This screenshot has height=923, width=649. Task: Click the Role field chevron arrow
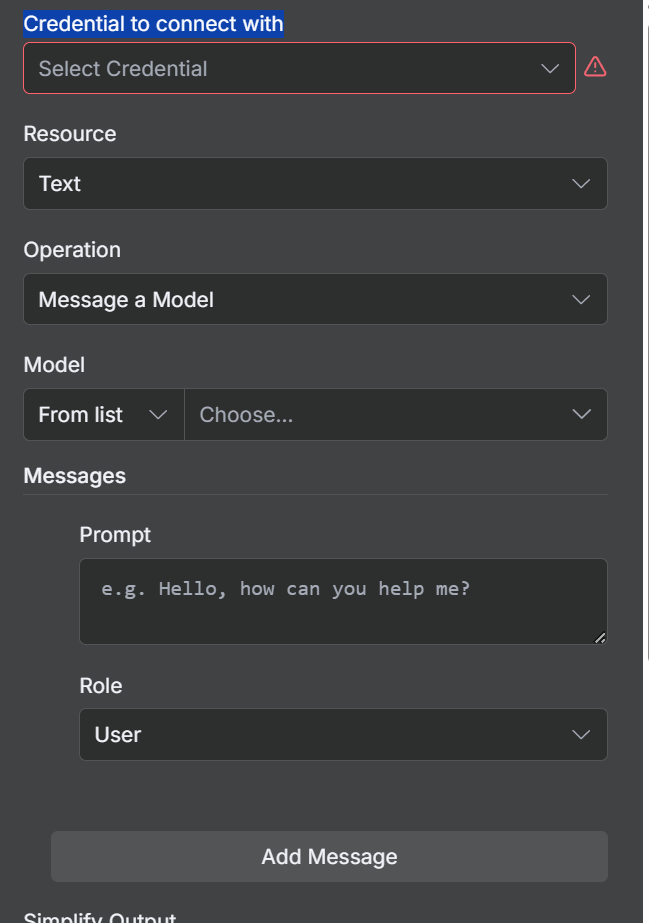pyautogui.click(x=581, y=735)
